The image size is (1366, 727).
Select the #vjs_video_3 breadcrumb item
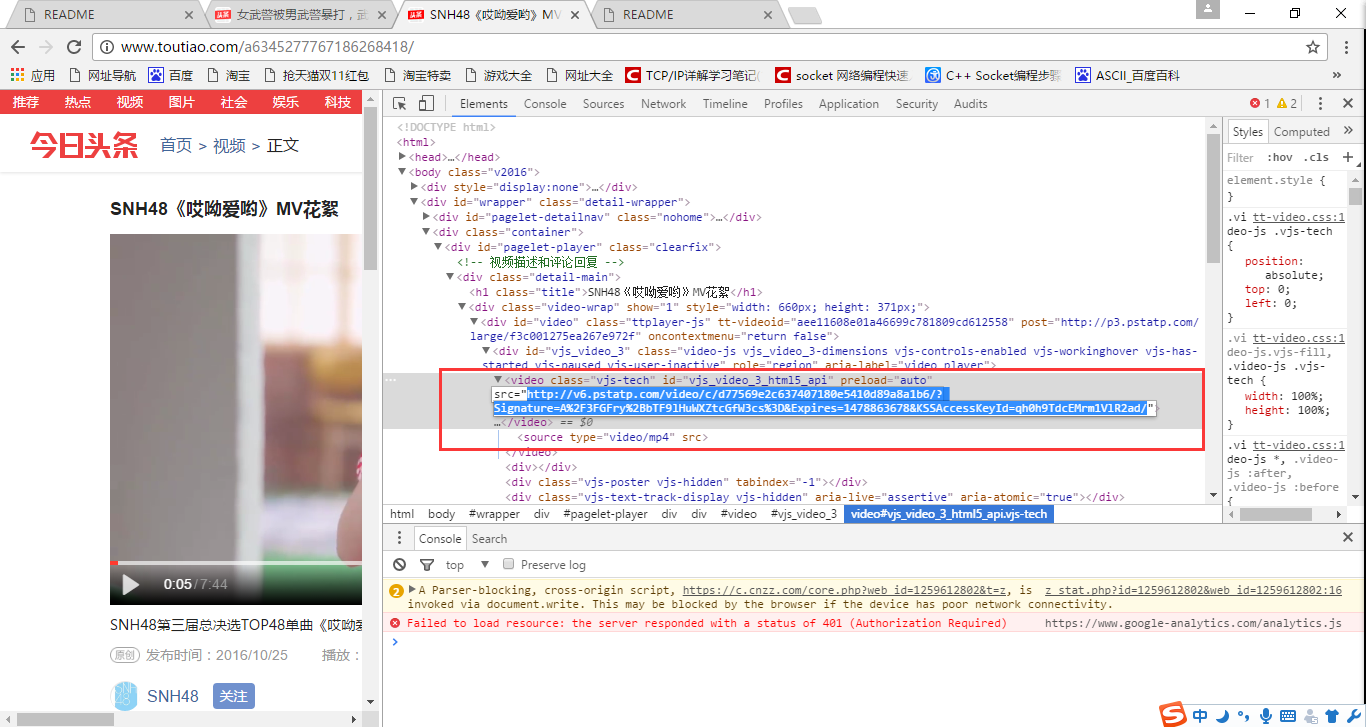pyautogui.click(x=804, y=514)
